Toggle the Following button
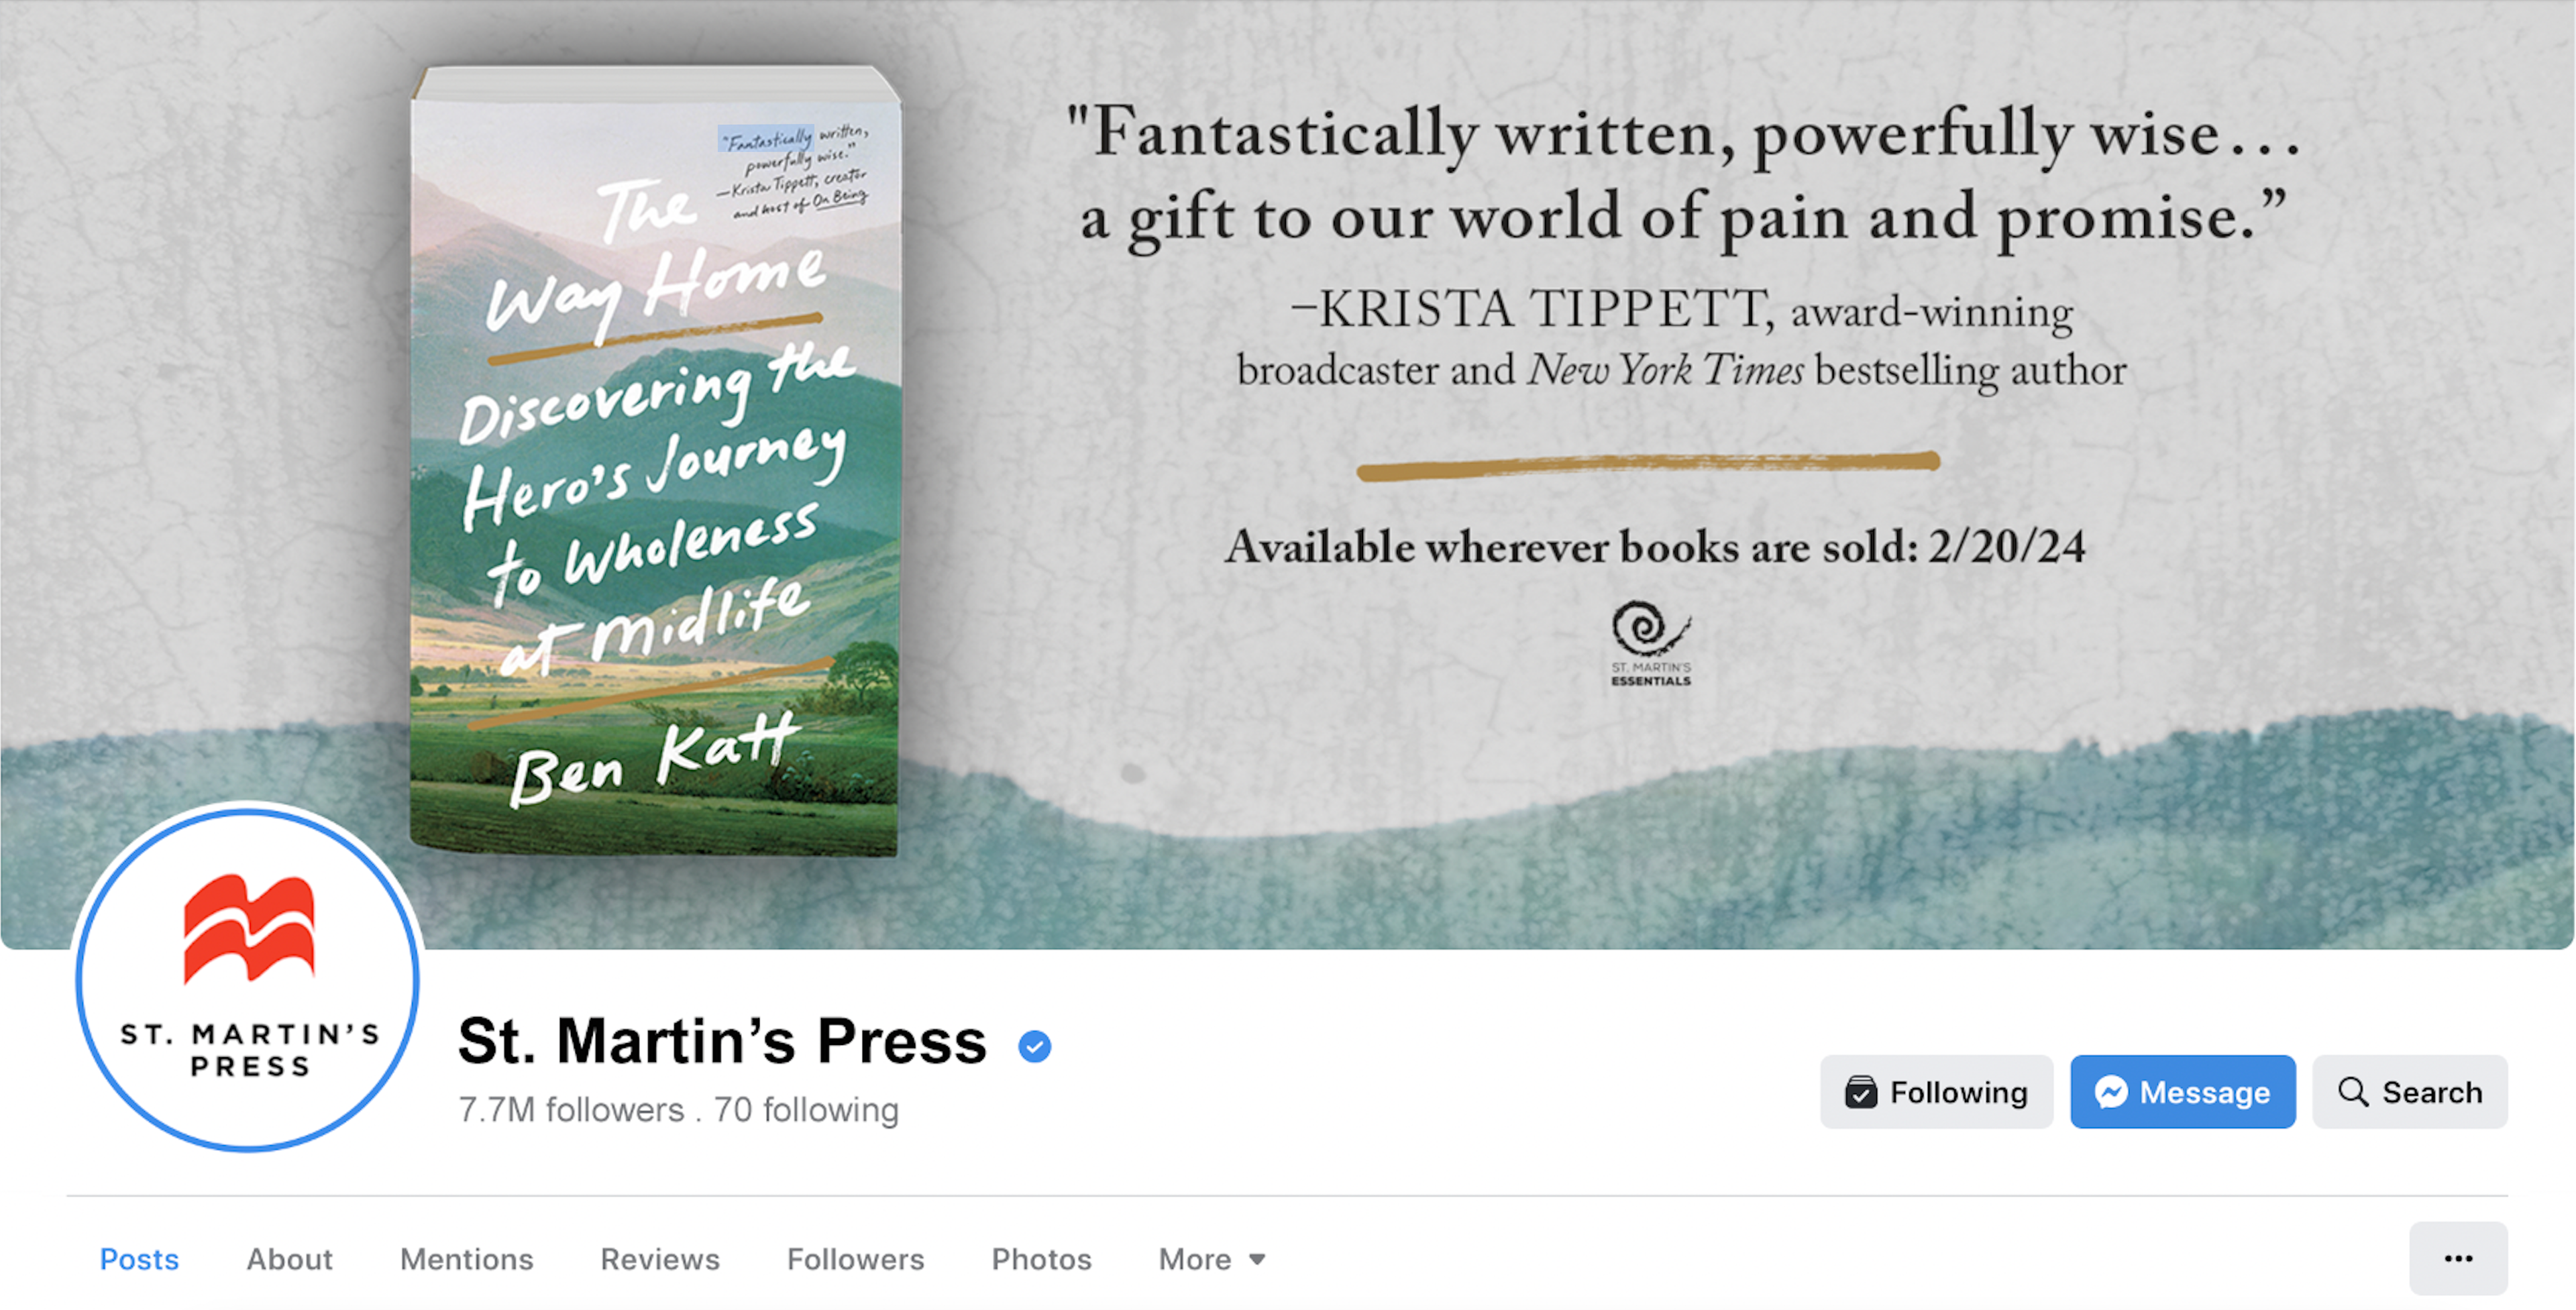Image resolution: width=2576 pixels, height=1310 pixels. 1936,1092
